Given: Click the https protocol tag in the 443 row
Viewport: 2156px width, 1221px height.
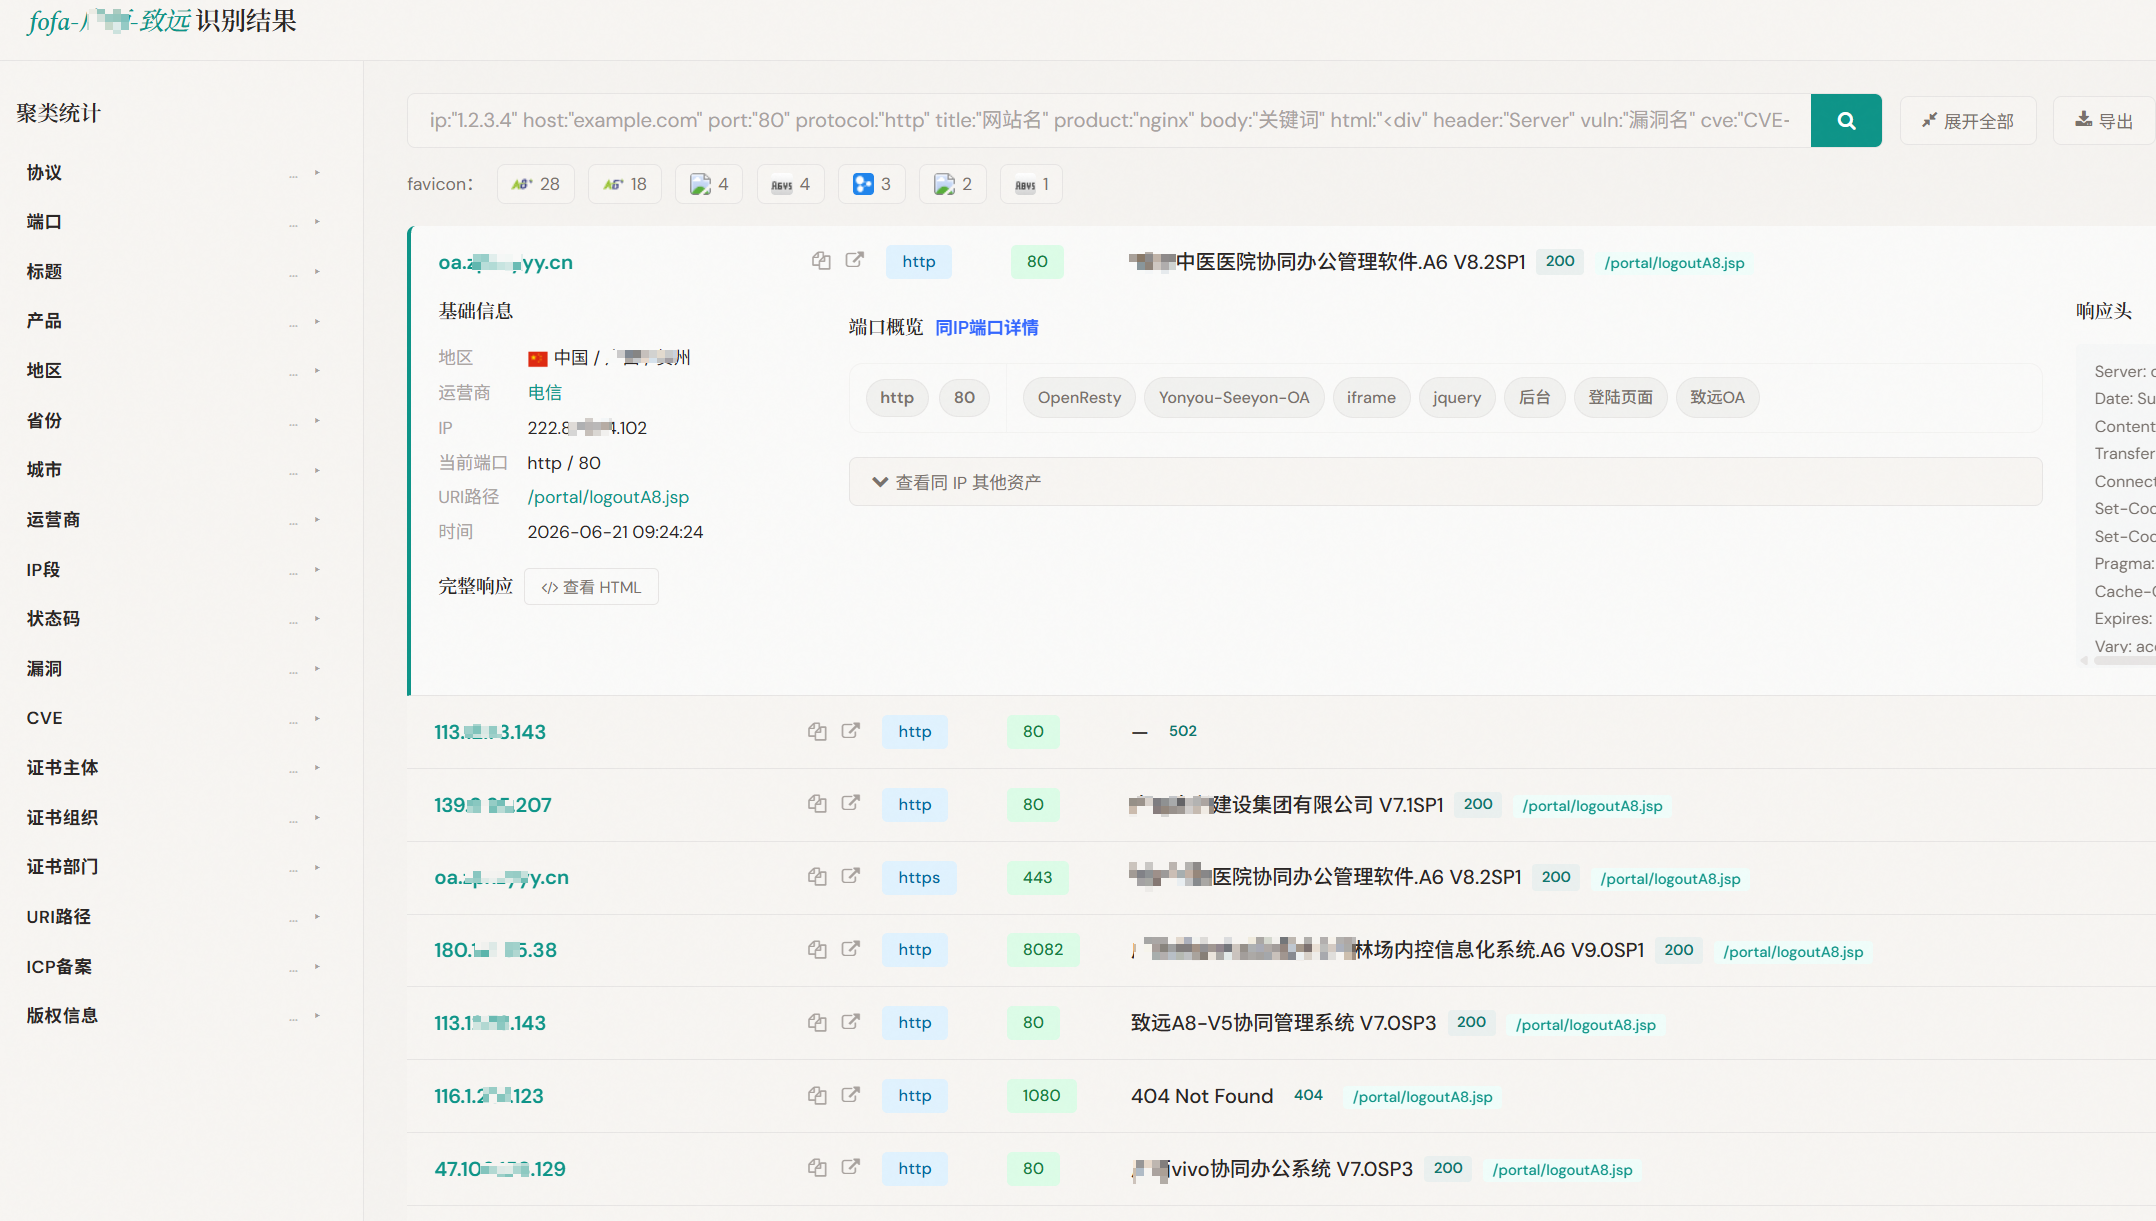Looking at the screenshot, I should point(919,878).
